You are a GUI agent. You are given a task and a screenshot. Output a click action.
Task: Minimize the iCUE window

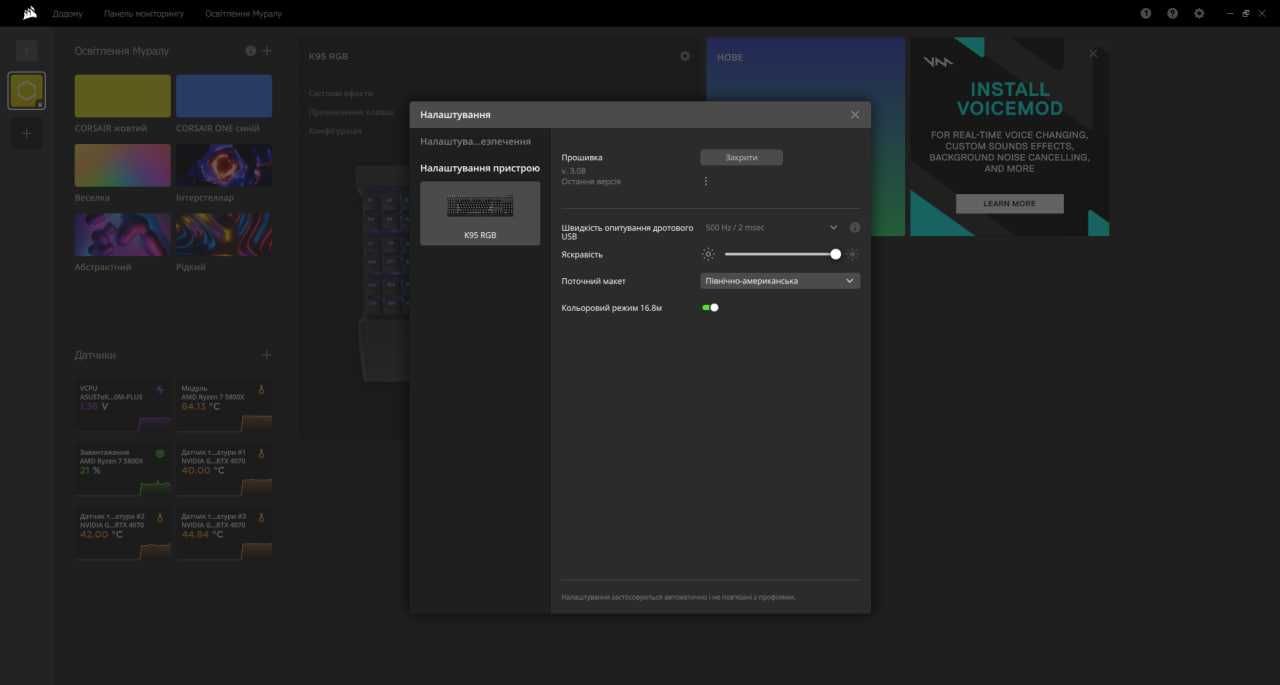[x=1229, y=13]
